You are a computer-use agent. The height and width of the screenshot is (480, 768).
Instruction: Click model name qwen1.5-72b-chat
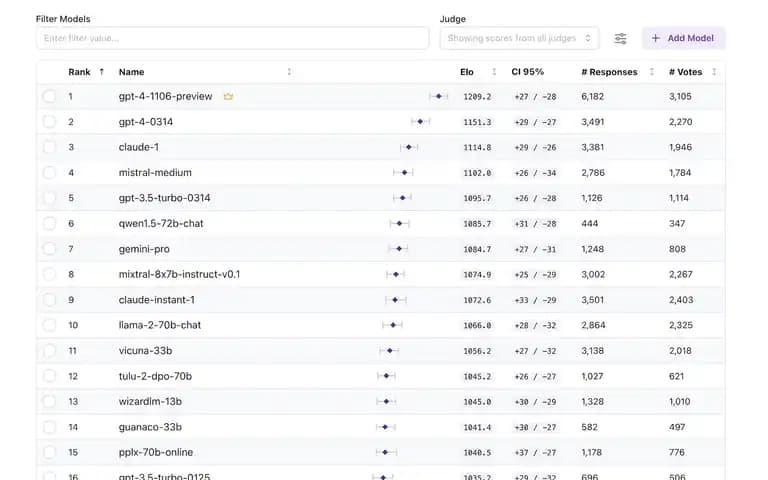click(x=161, y=223)
